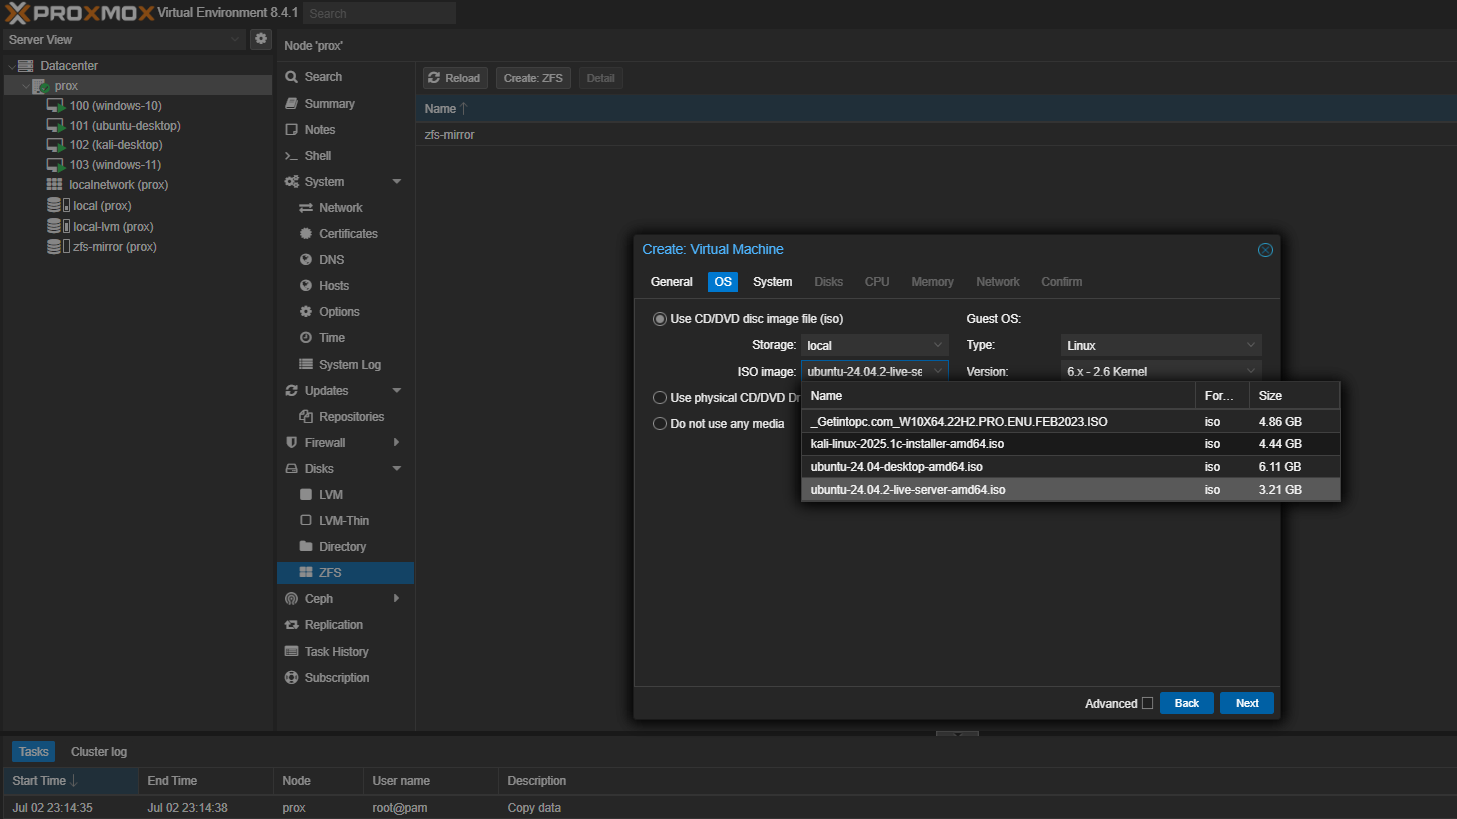Select Do not use any media
The width and height of the screenshot is (1457, 819).
[x=660, y=424]
